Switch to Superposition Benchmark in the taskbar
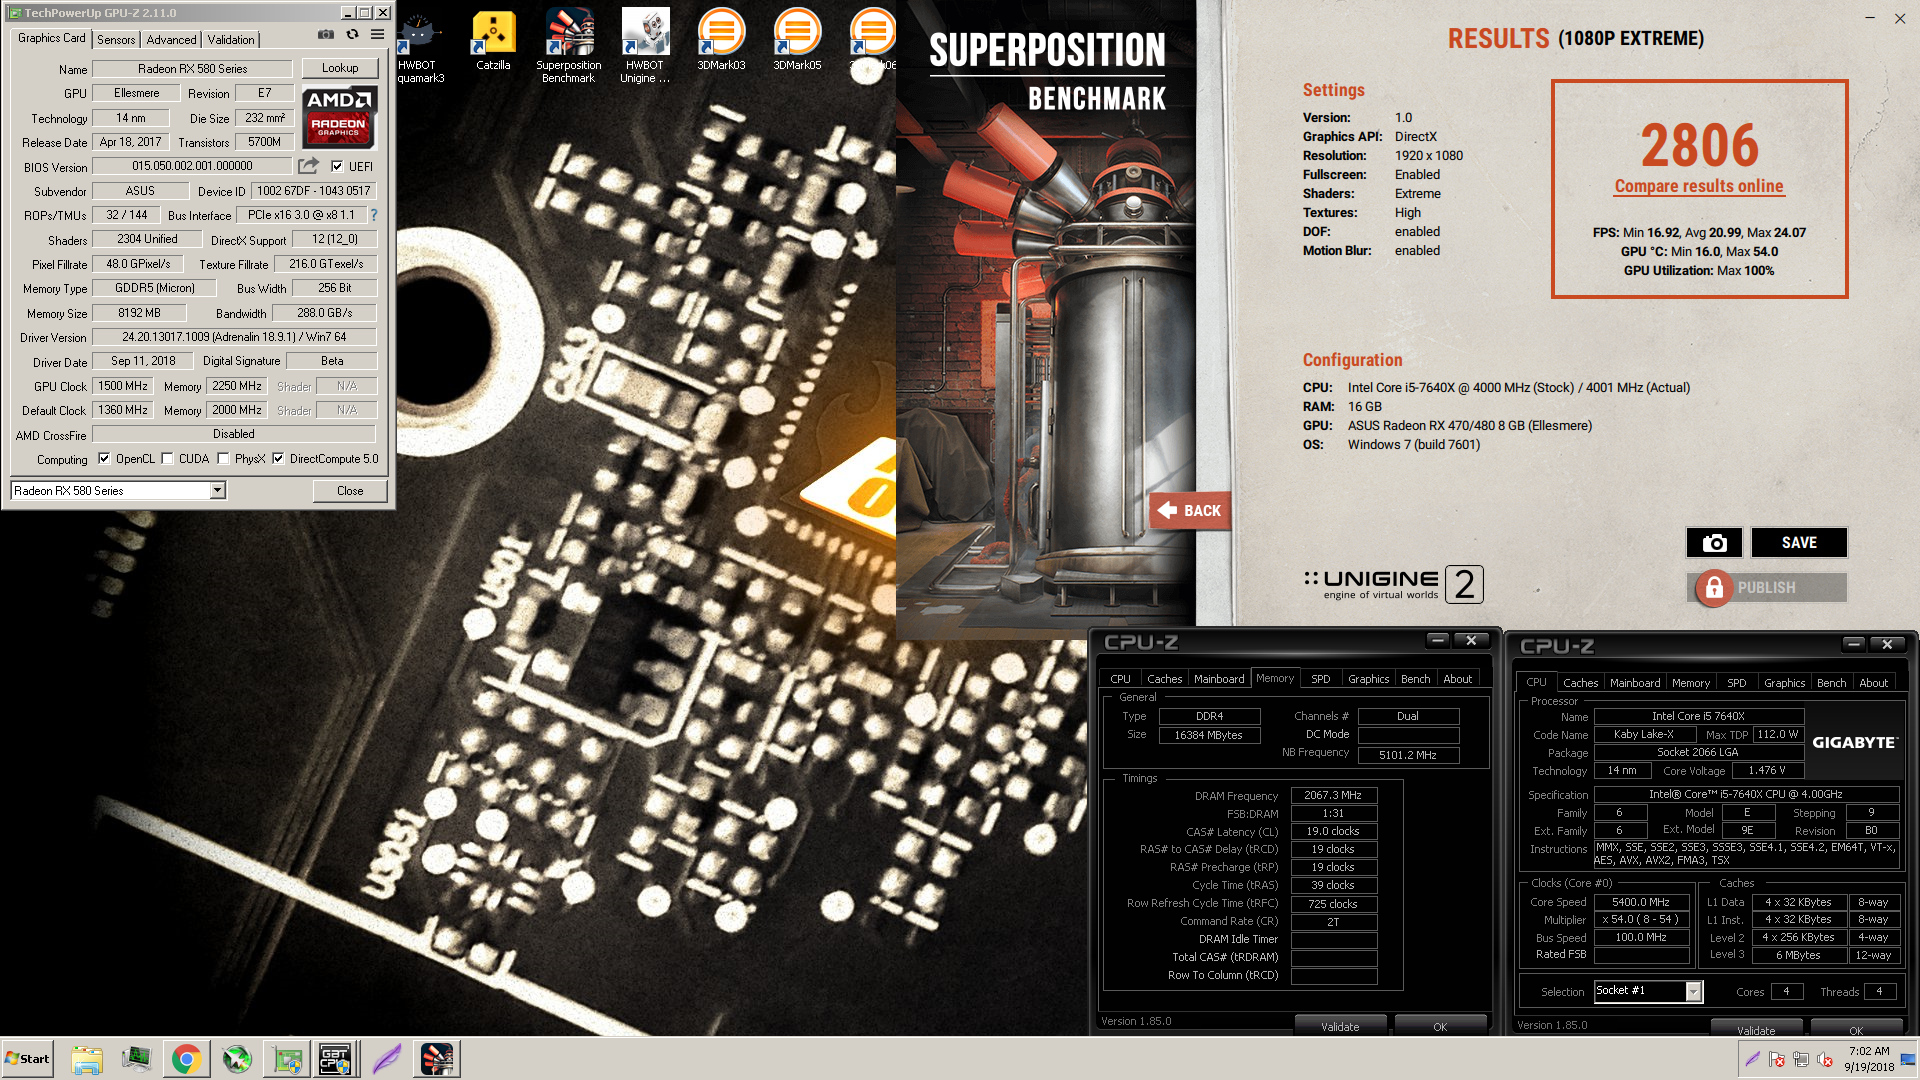1920x1080 pixels. tap(437, 1059)
